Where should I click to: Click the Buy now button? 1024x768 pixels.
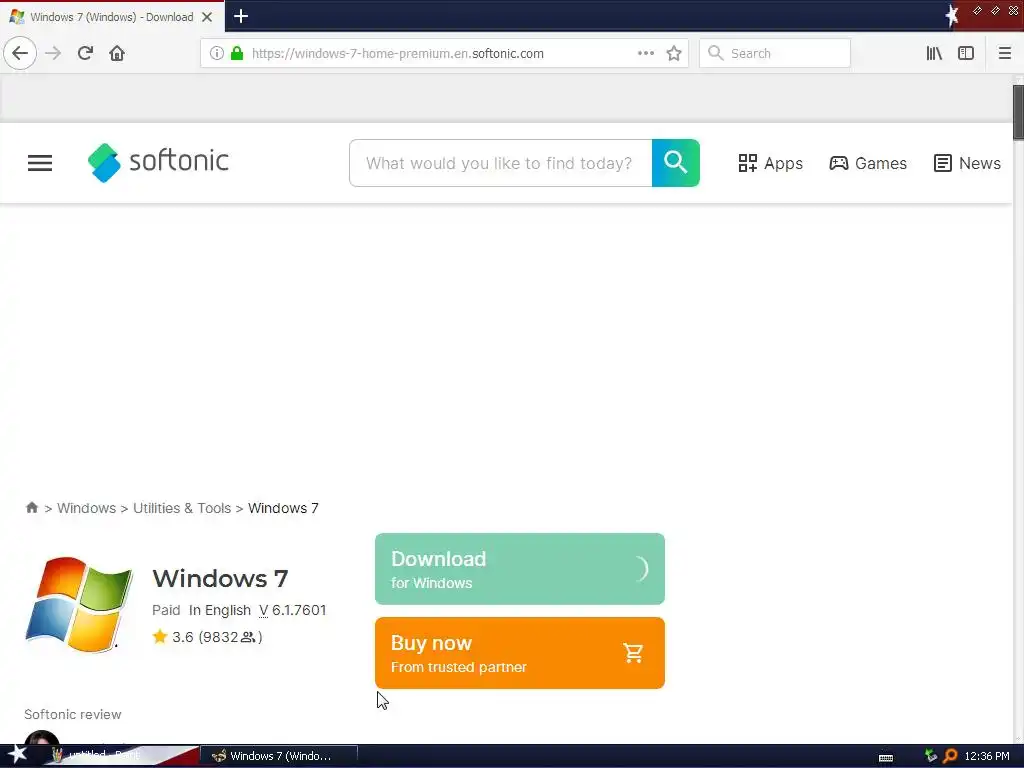tap(520, 653)
